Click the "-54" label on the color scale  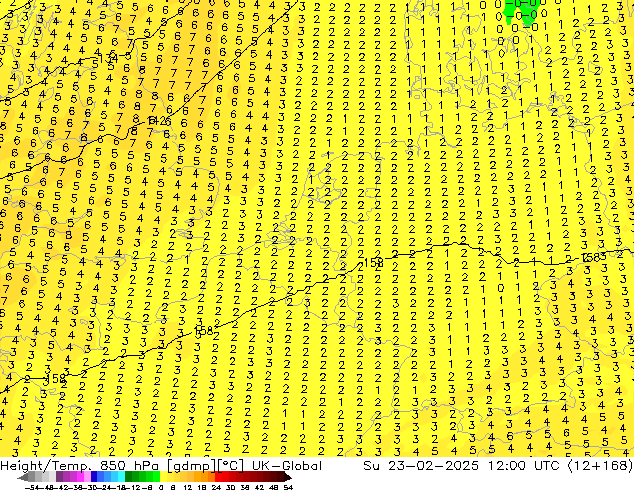click(x=32, y=487)
